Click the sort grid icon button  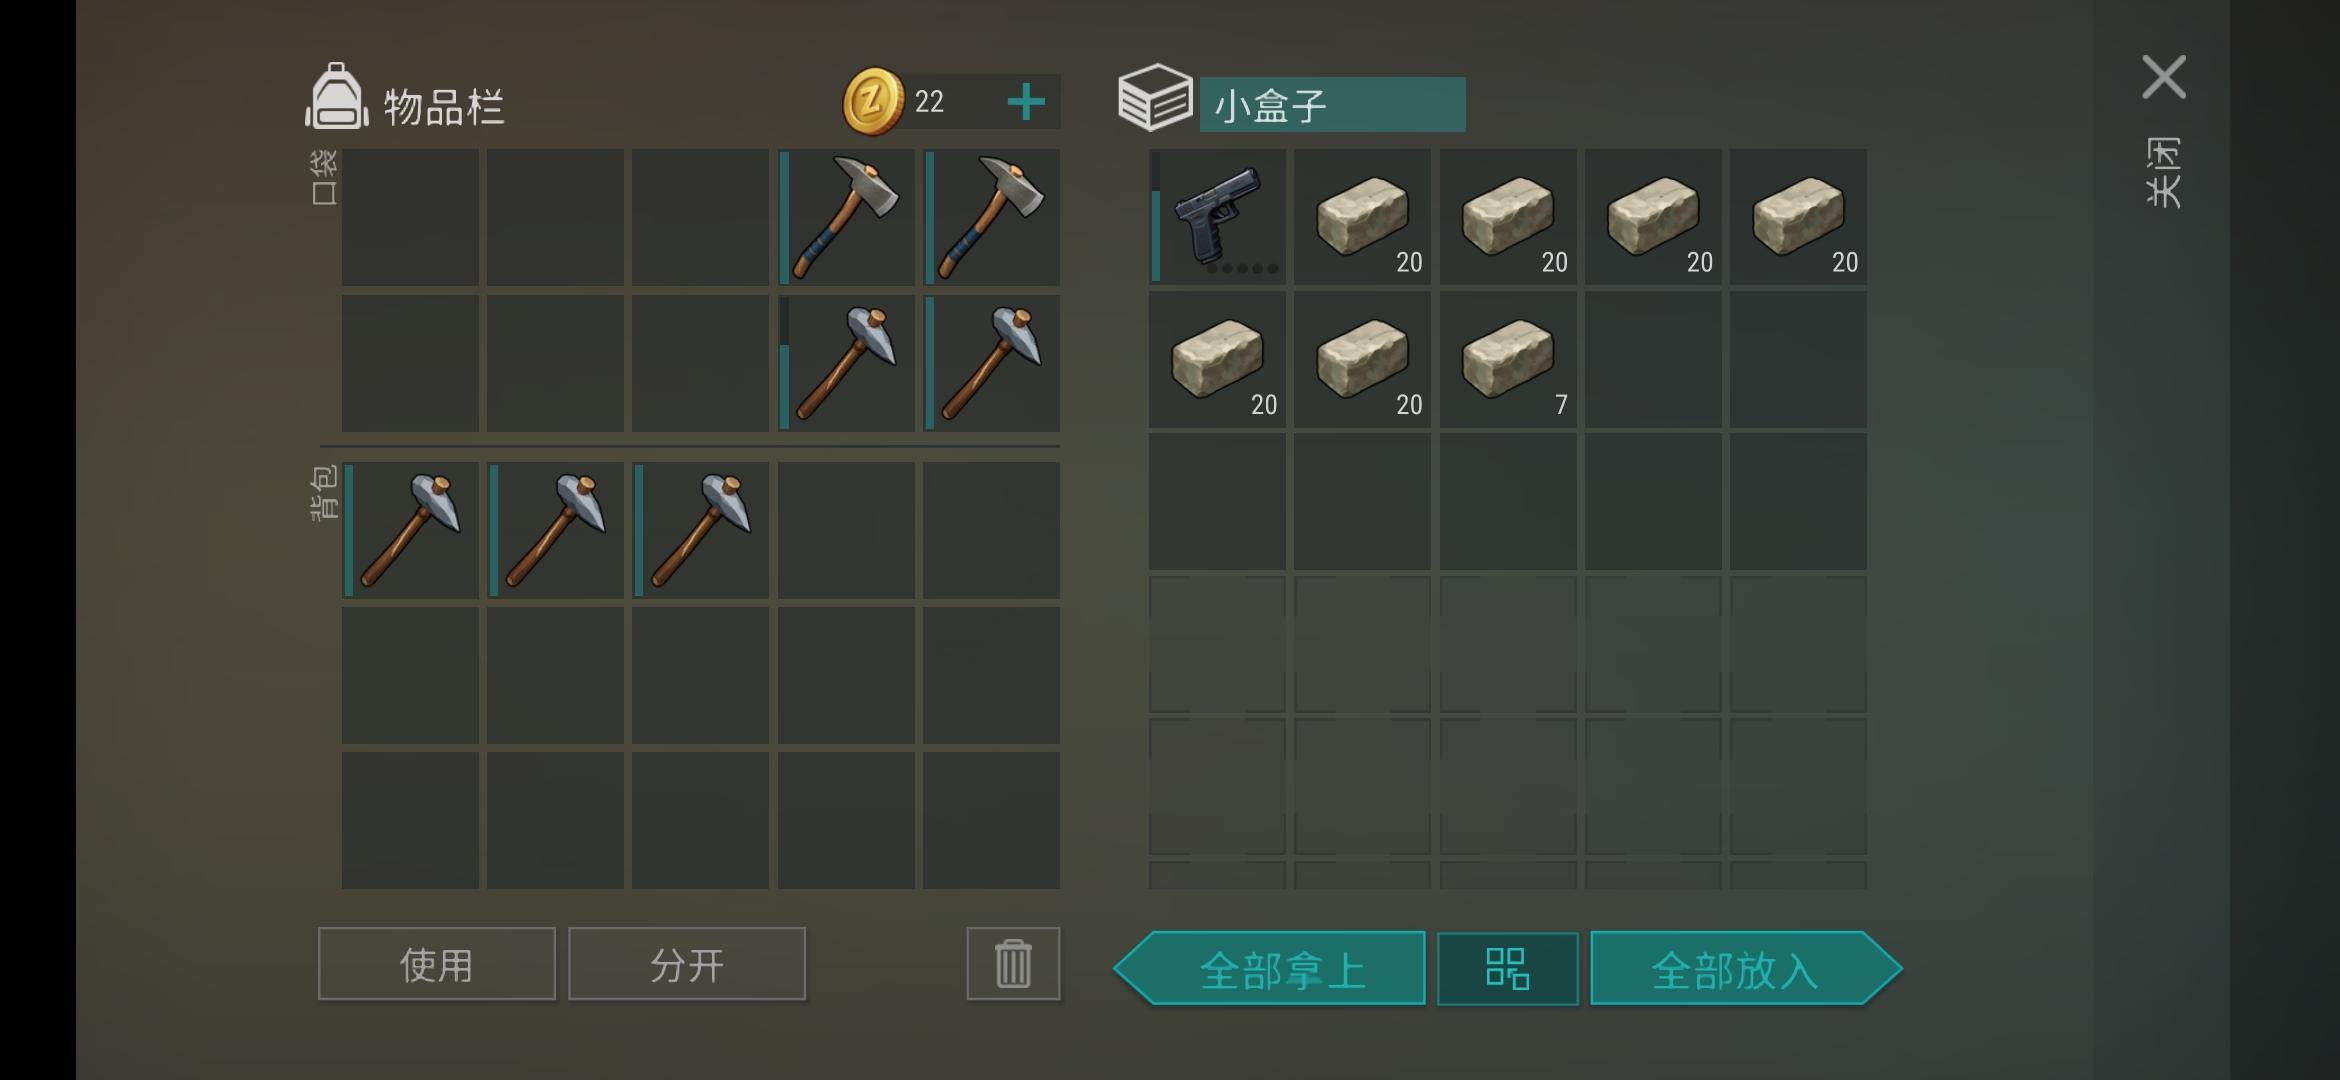pos(1508,968)
